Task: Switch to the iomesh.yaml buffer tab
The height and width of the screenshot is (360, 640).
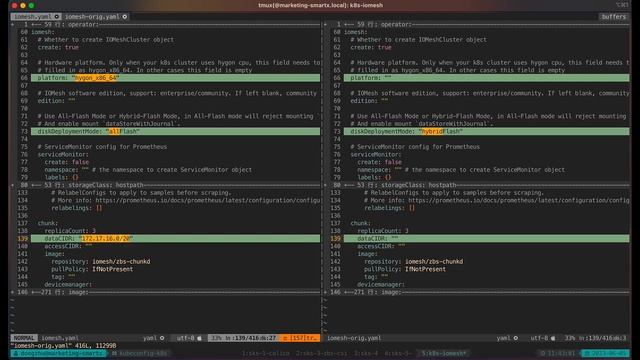Action: click(36, 17)
